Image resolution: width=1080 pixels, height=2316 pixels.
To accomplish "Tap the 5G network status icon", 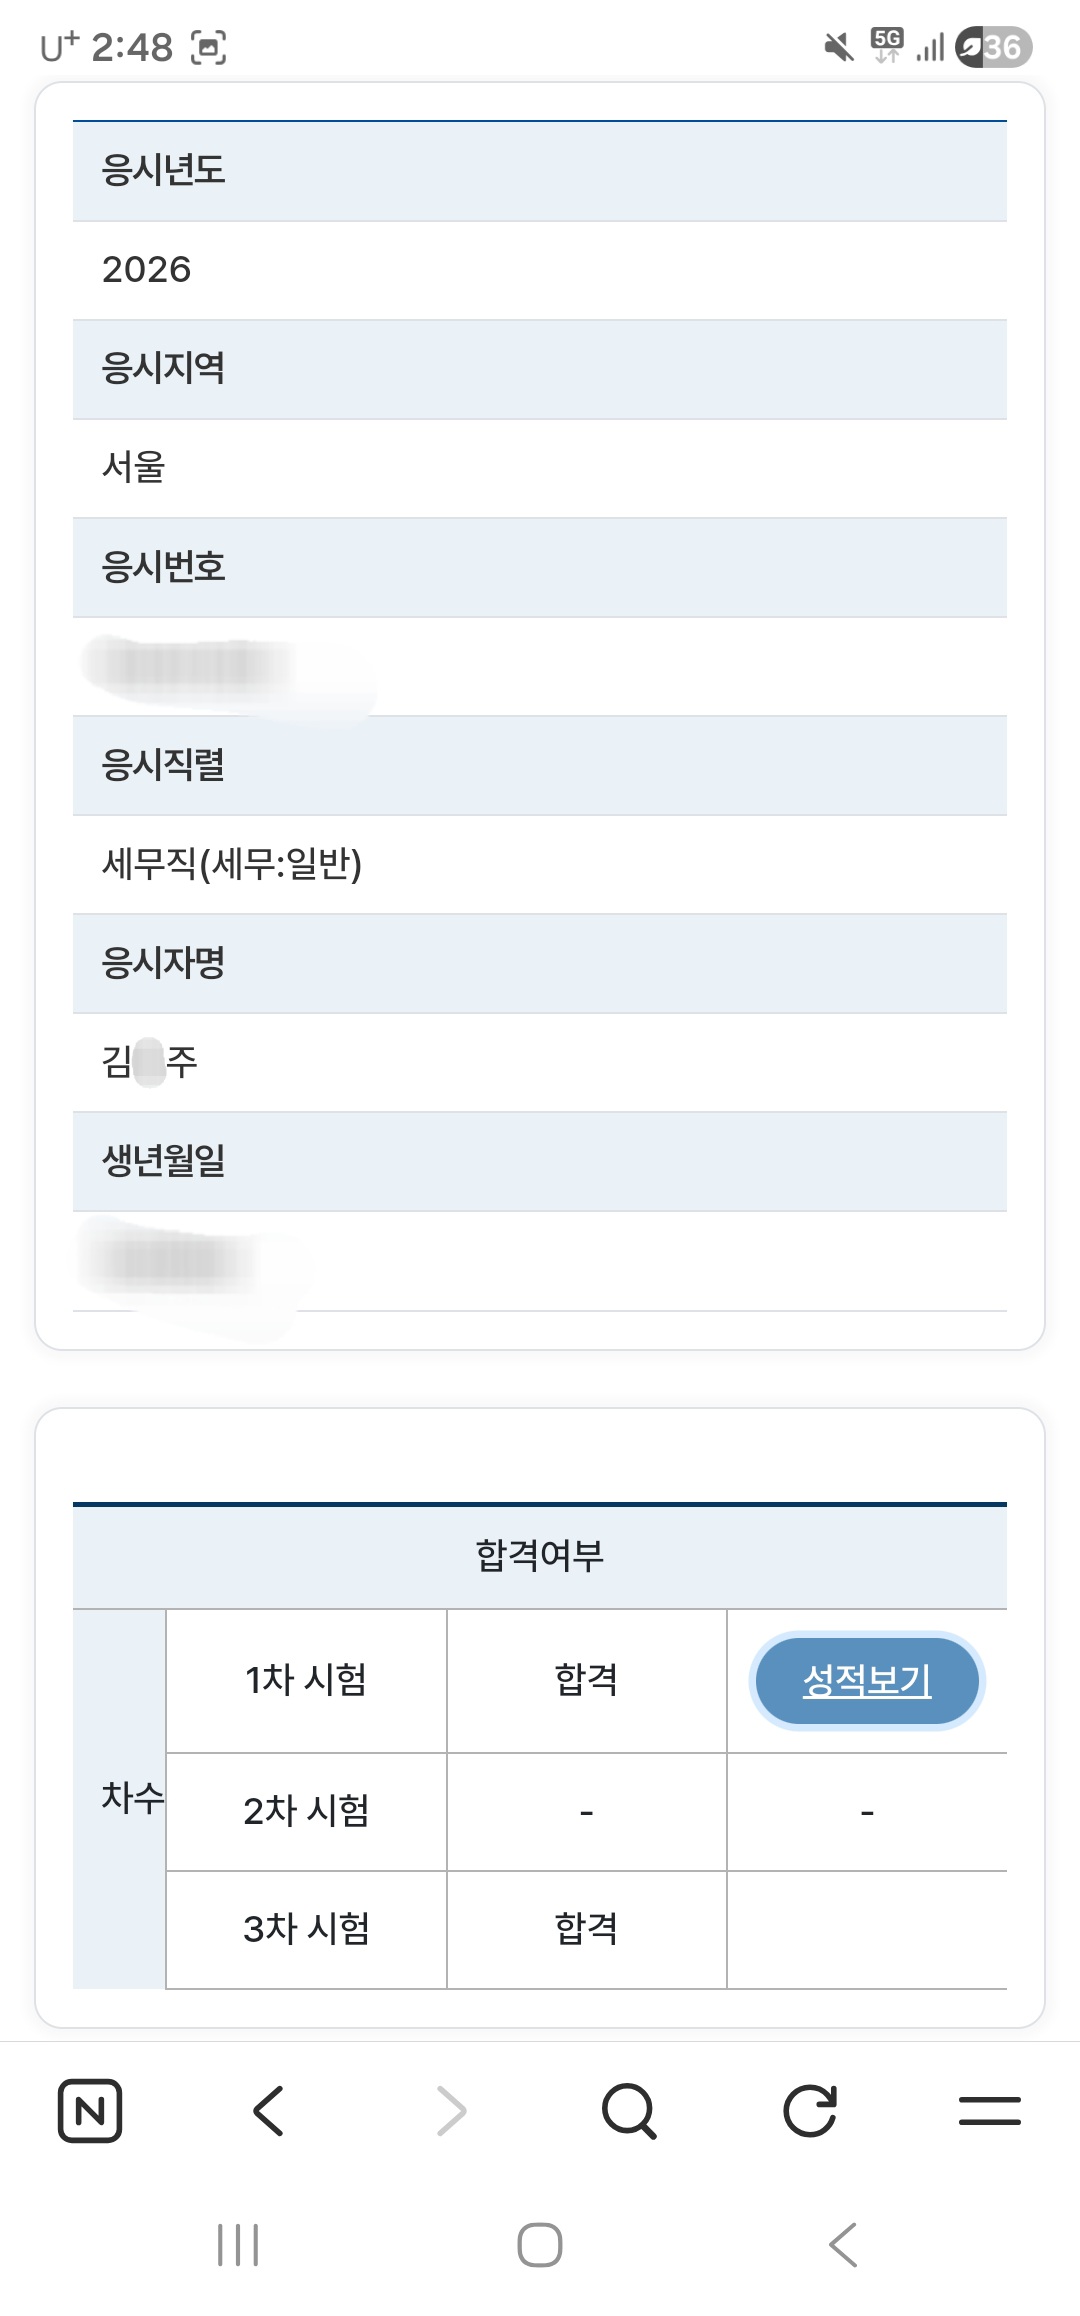I will tap(887, 45).
